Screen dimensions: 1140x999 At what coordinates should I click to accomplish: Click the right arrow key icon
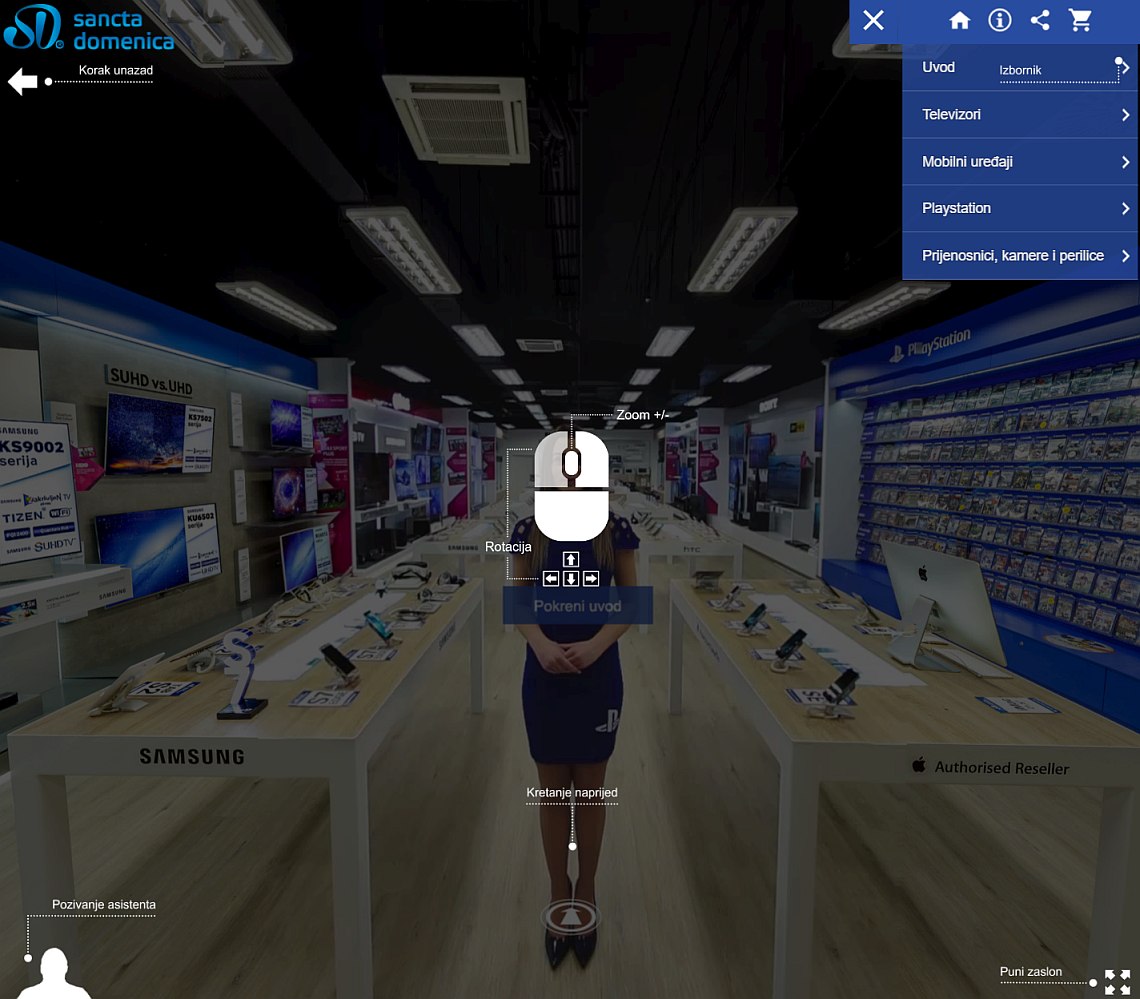coord(591,579)
